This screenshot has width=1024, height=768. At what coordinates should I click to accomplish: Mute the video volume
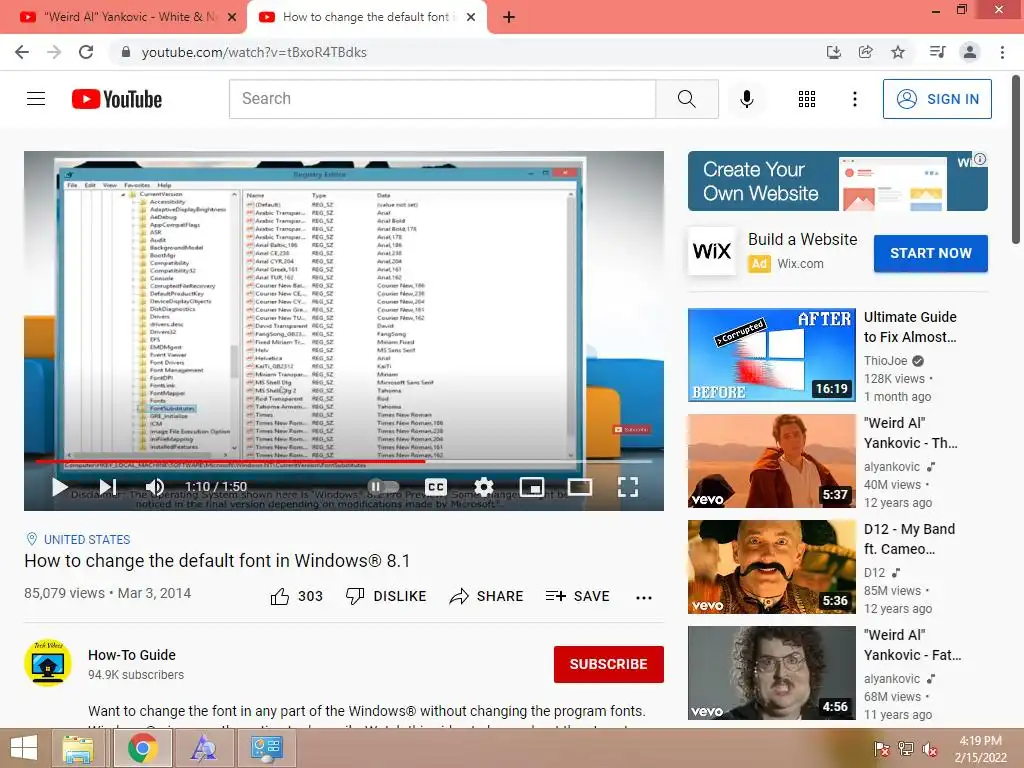pos(155,487)
